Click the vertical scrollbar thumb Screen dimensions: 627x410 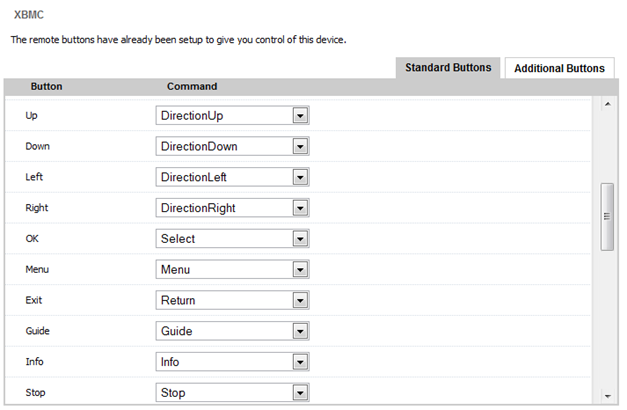(606, 216)
